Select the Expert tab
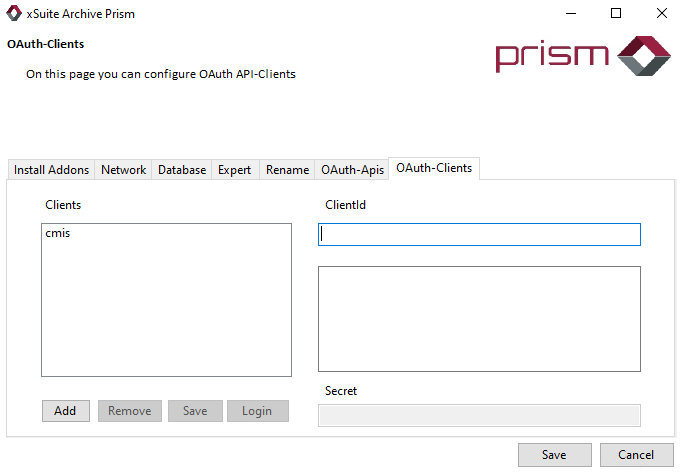The image size is (684, 472). (x=235, y=170)
